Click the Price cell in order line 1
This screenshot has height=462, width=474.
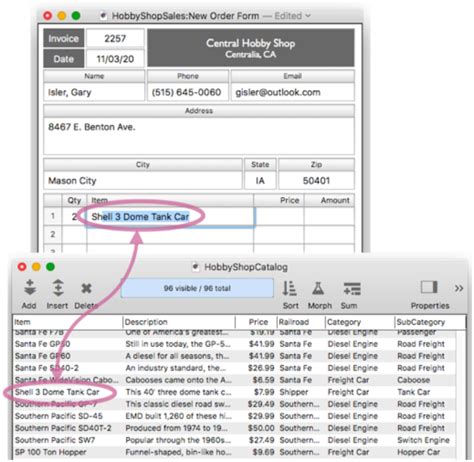279,217
